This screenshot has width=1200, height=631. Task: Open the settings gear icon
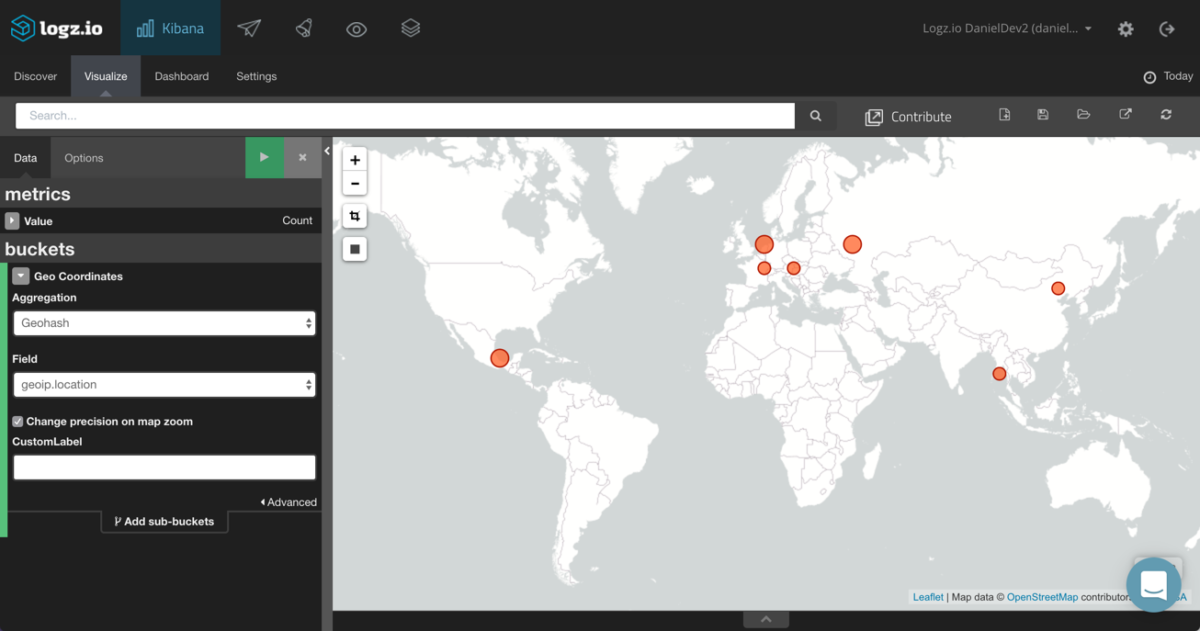[1126, 29]
